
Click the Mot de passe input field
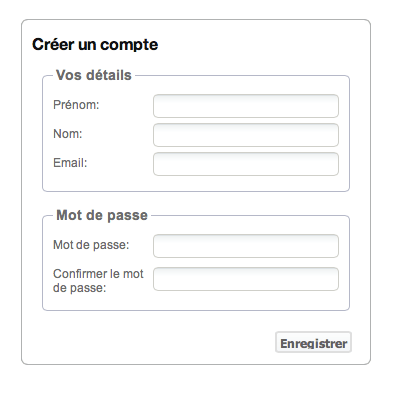[246, 246]
